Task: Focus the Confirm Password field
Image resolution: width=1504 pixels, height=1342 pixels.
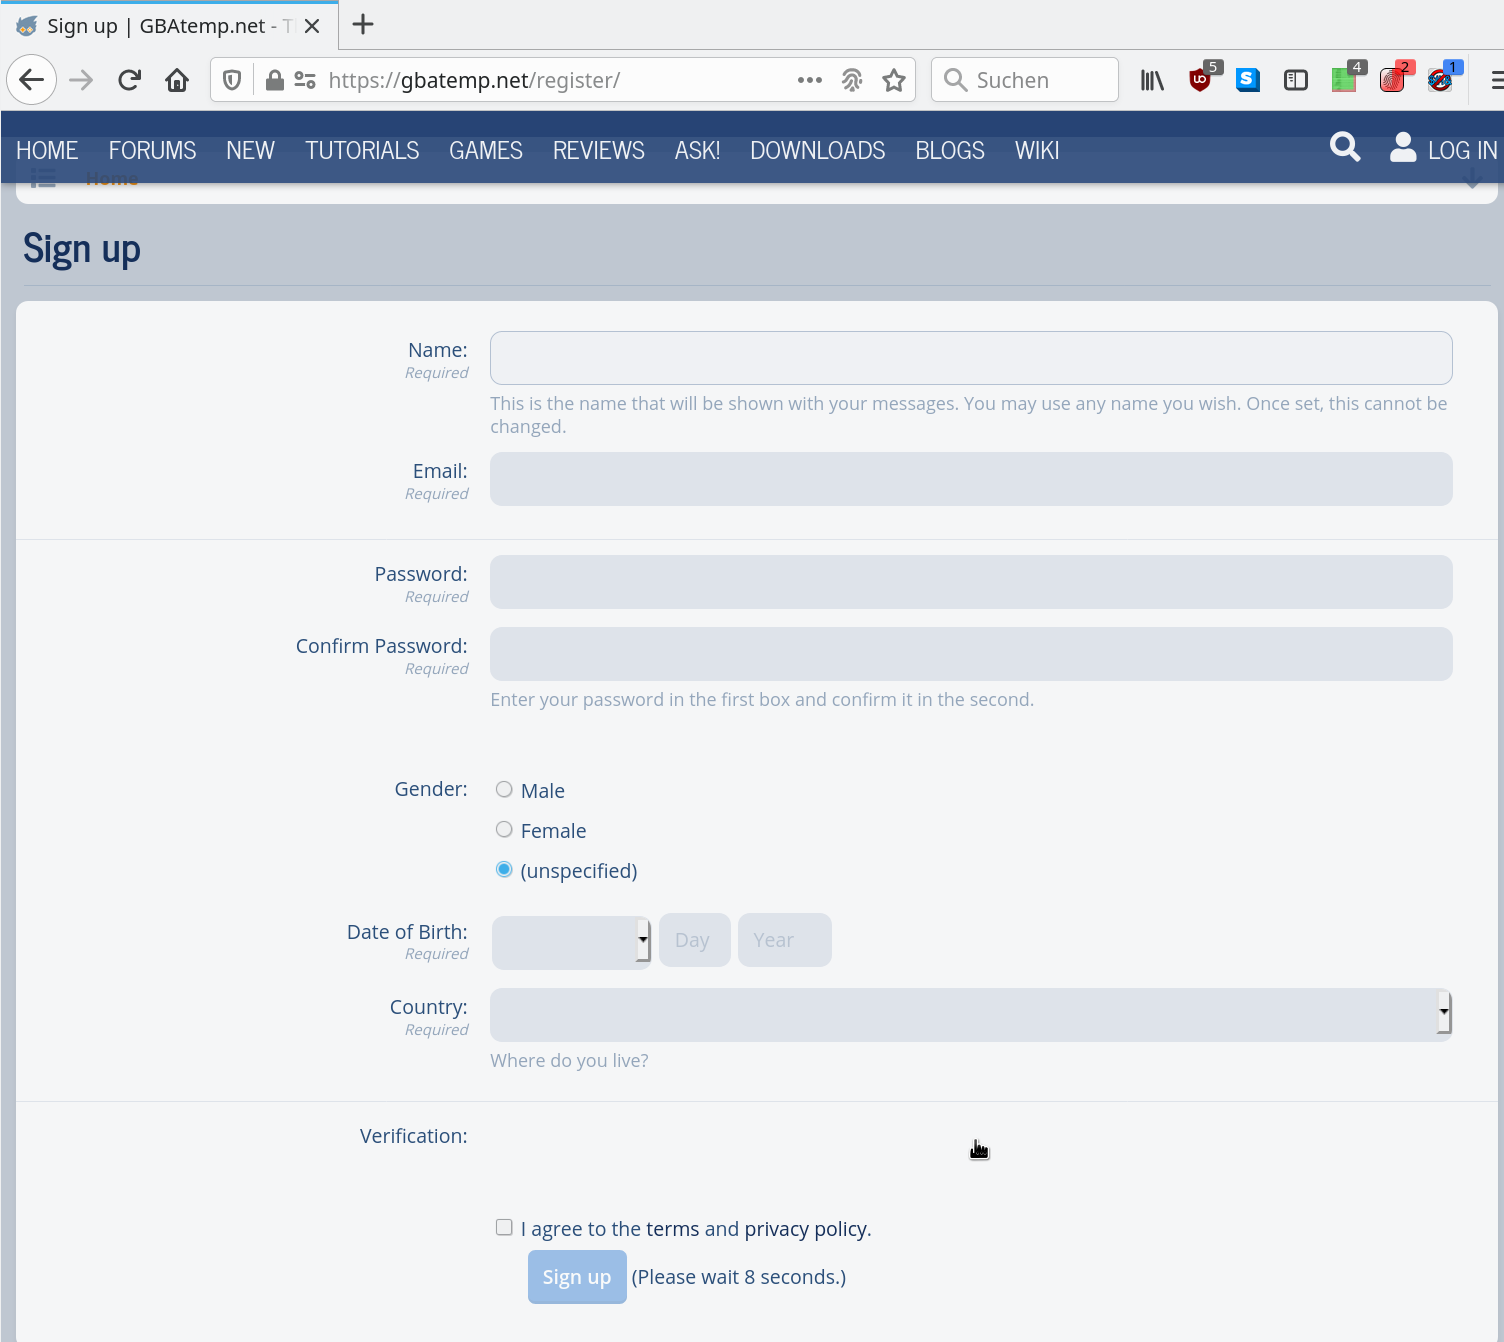Action: point(971,654)
